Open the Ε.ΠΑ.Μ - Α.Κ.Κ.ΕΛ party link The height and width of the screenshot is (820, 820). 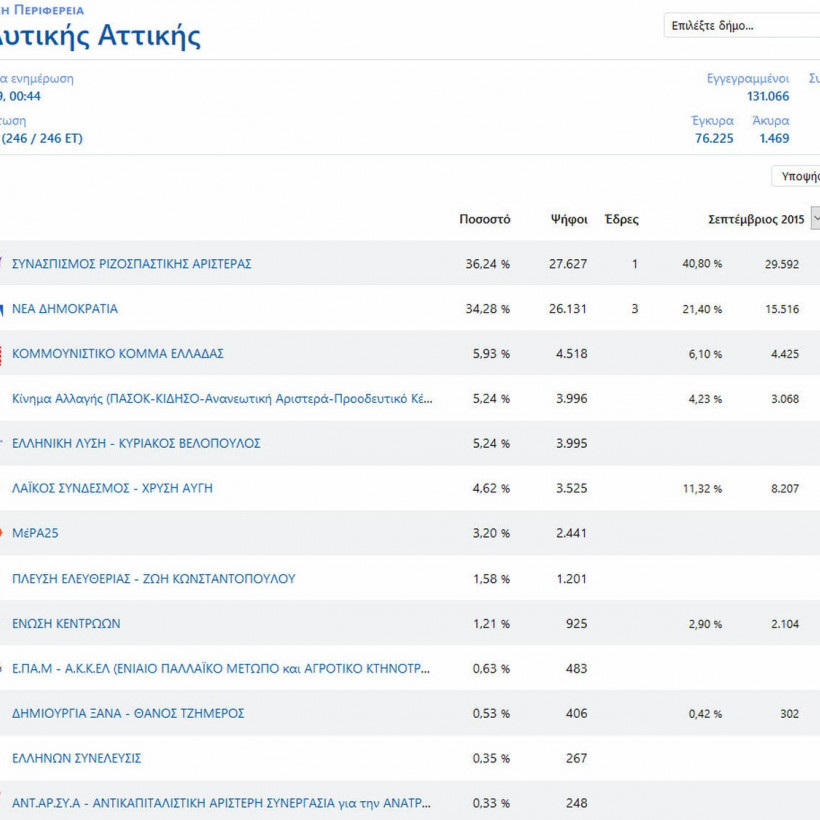click(x=221, y=668)
